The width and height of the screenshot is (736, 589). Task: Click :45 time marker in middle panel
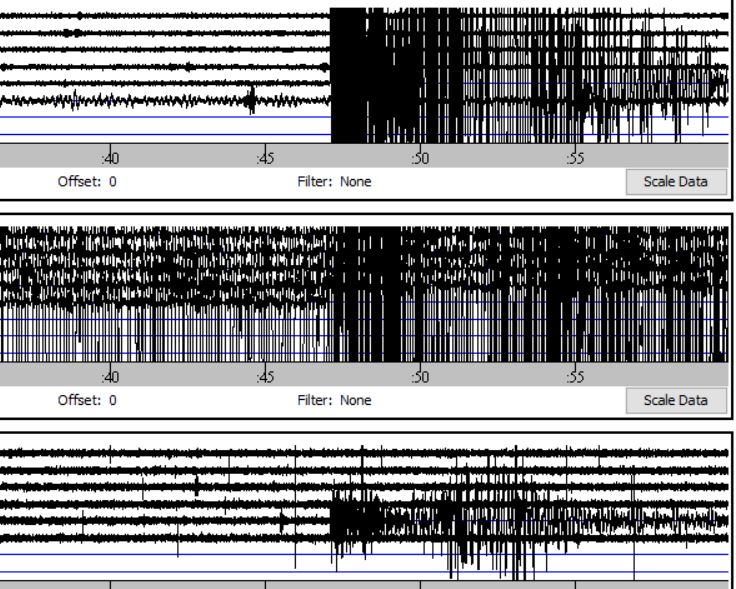point(265,377)
